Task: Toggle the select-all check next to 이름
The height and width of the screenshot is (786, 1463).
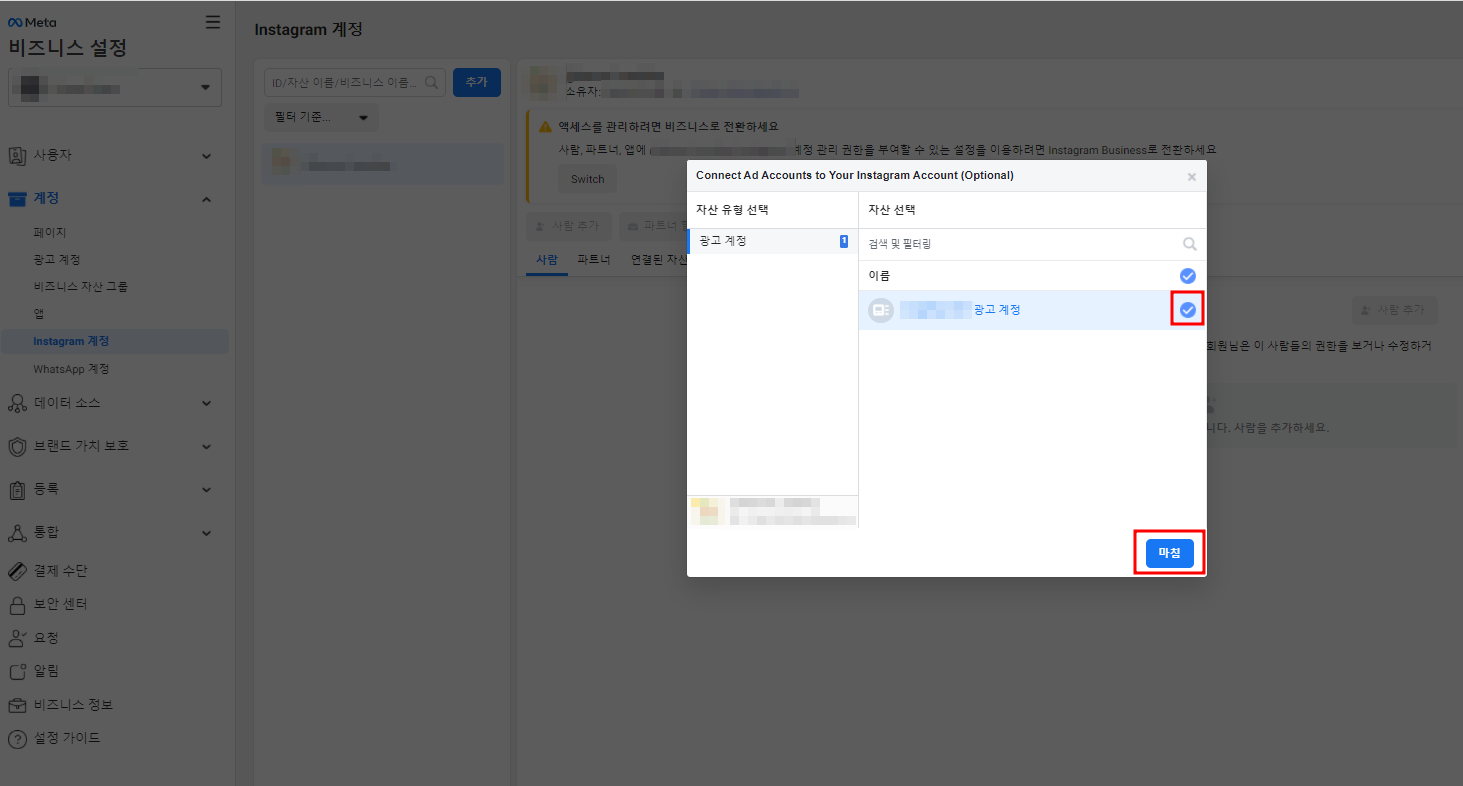Action: pos(1187,276)
